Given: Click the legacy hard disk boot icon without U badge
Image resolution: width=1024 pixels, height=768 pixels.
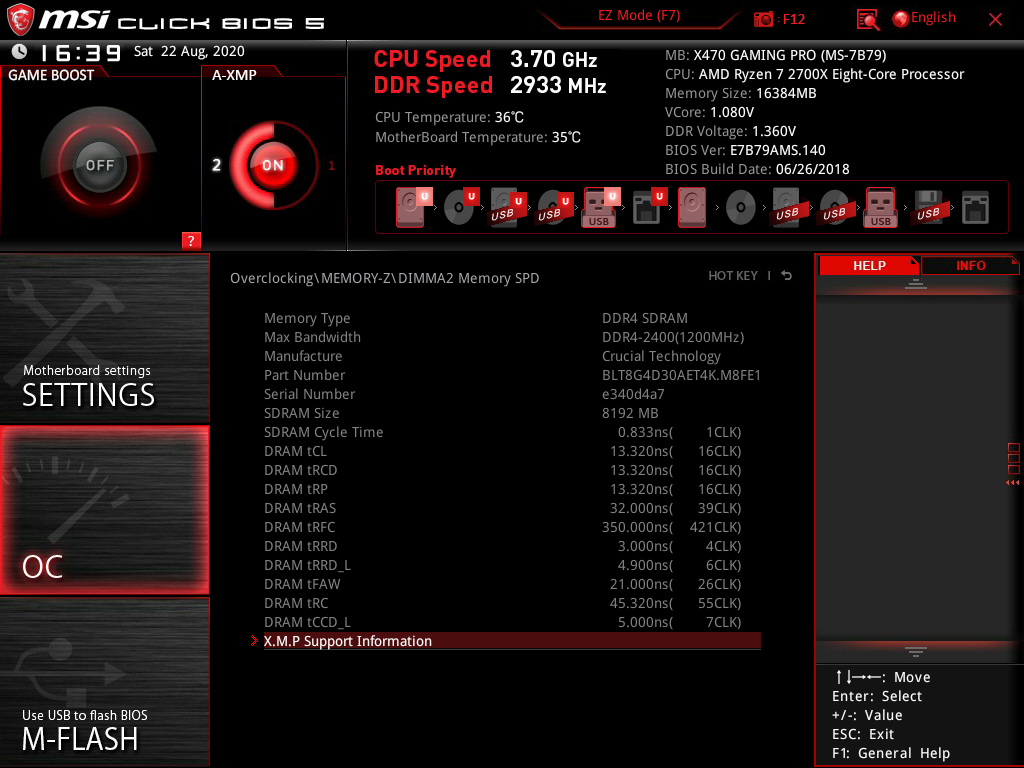Looking at the screenshot, I should [692, 207].
